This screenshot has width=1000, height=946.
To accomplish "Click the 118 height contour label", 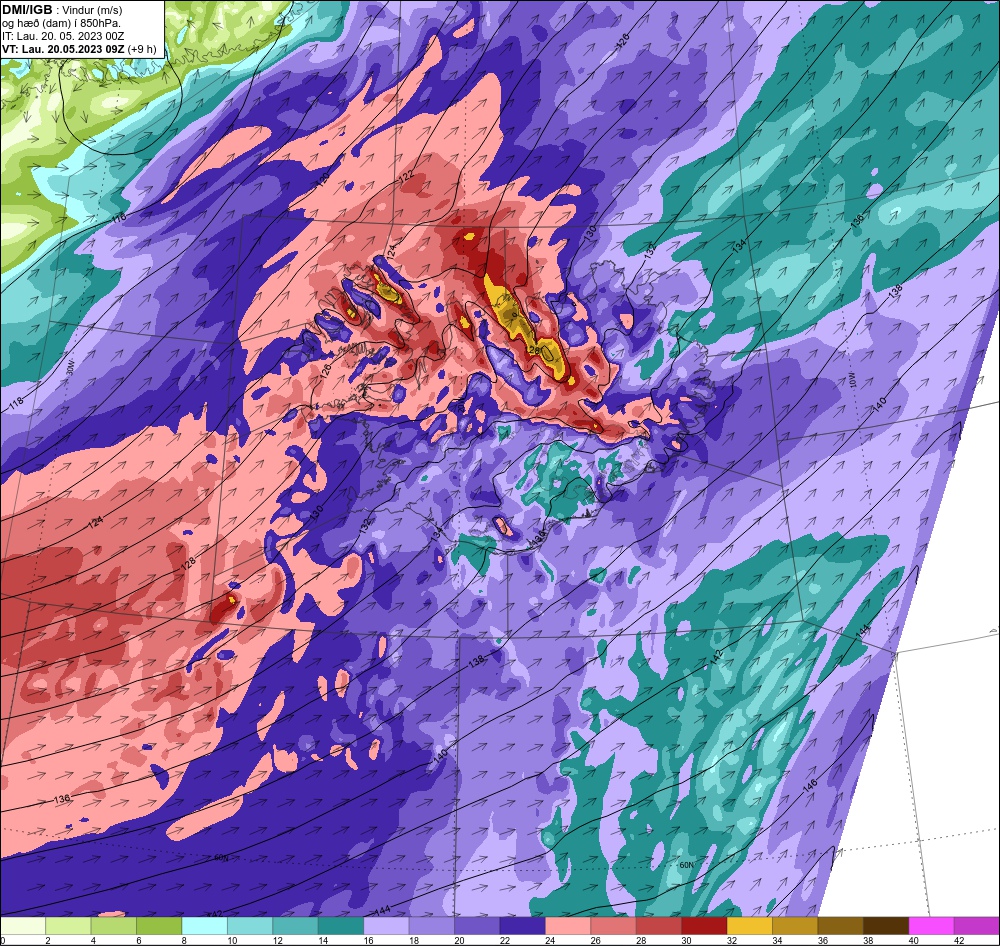I will (15, 403).
